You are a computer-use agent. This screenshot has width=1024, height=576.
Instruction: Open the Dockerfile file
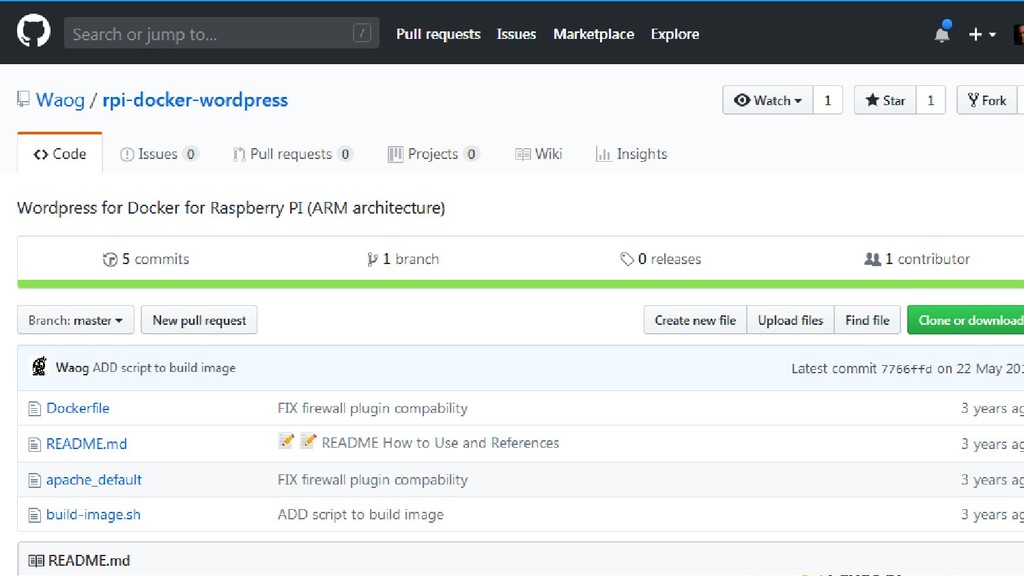click(78, 408)
